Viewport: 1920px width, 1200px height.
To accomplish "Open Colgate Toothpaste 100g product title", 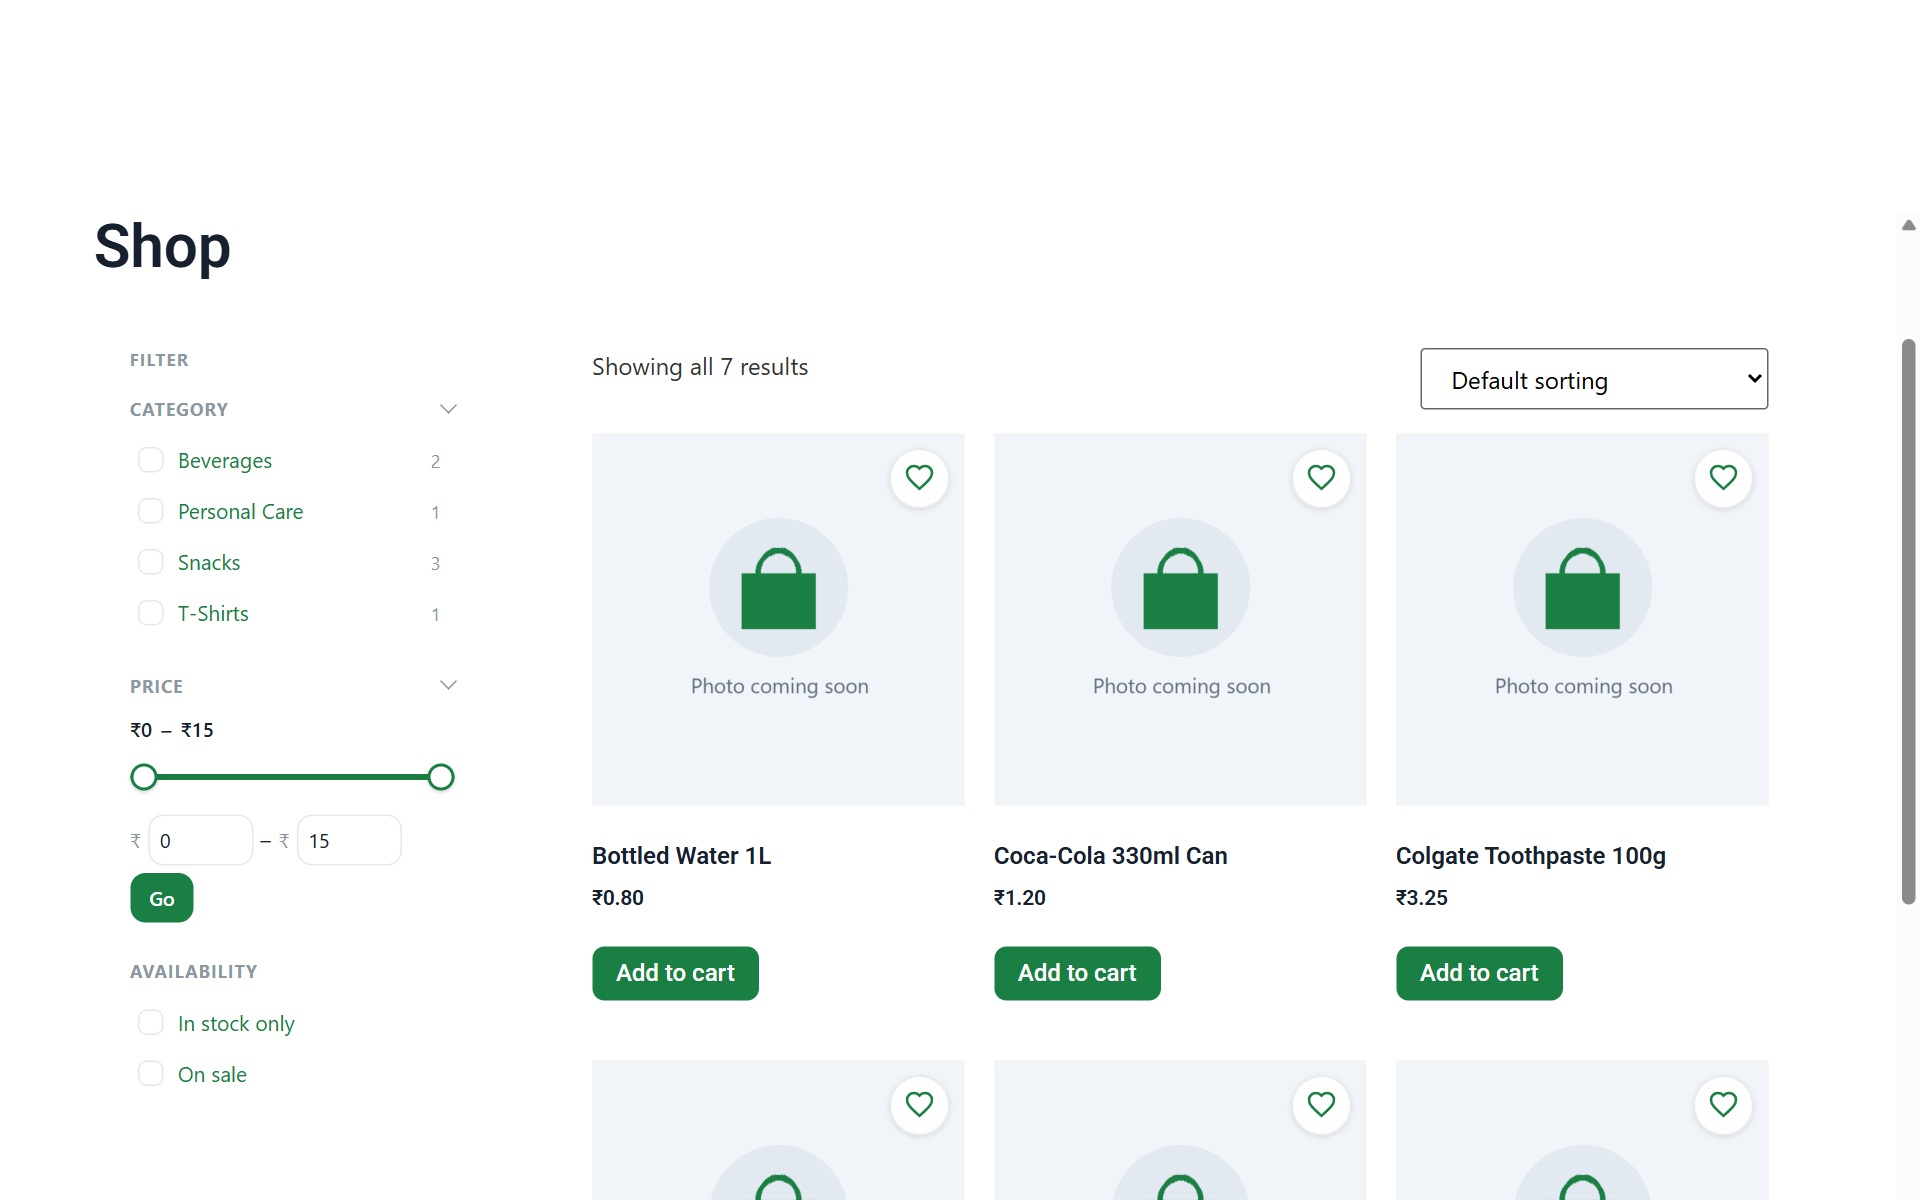I will click(x=1530, y=856).
